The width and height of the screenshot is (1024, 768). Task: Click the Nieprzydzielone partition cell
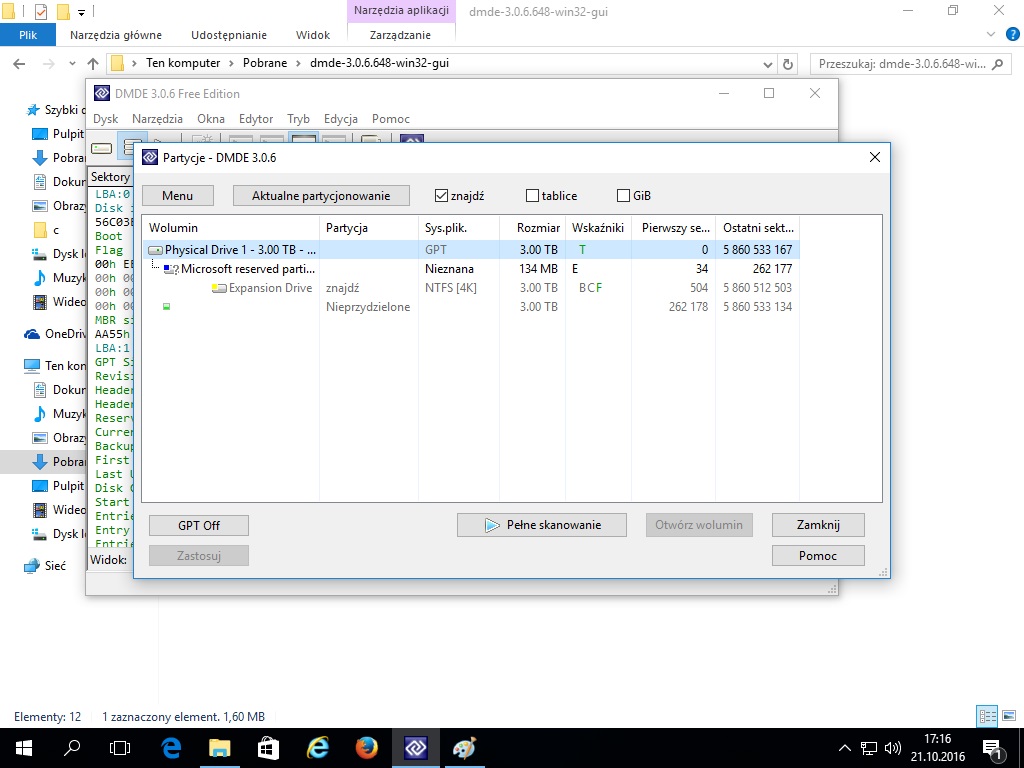[x=368, y=307]
